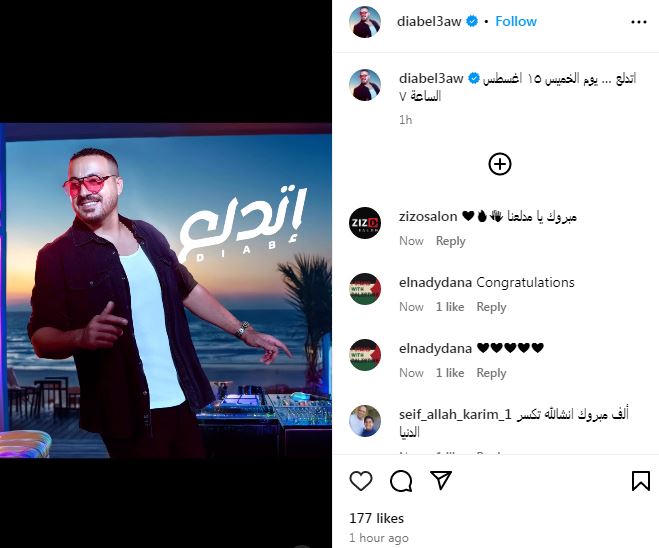Open zizosalon profile avatar
This screenshot has width=659, height=548.
(x=365, y=223)
